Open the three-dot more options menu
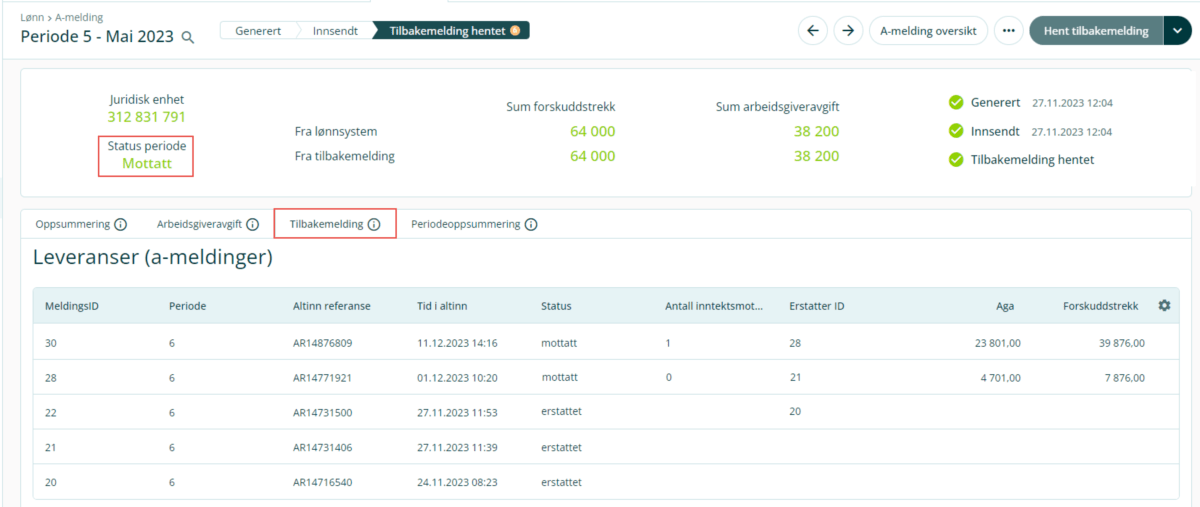The image size is (1200, 507). [x=1008, y=31]
